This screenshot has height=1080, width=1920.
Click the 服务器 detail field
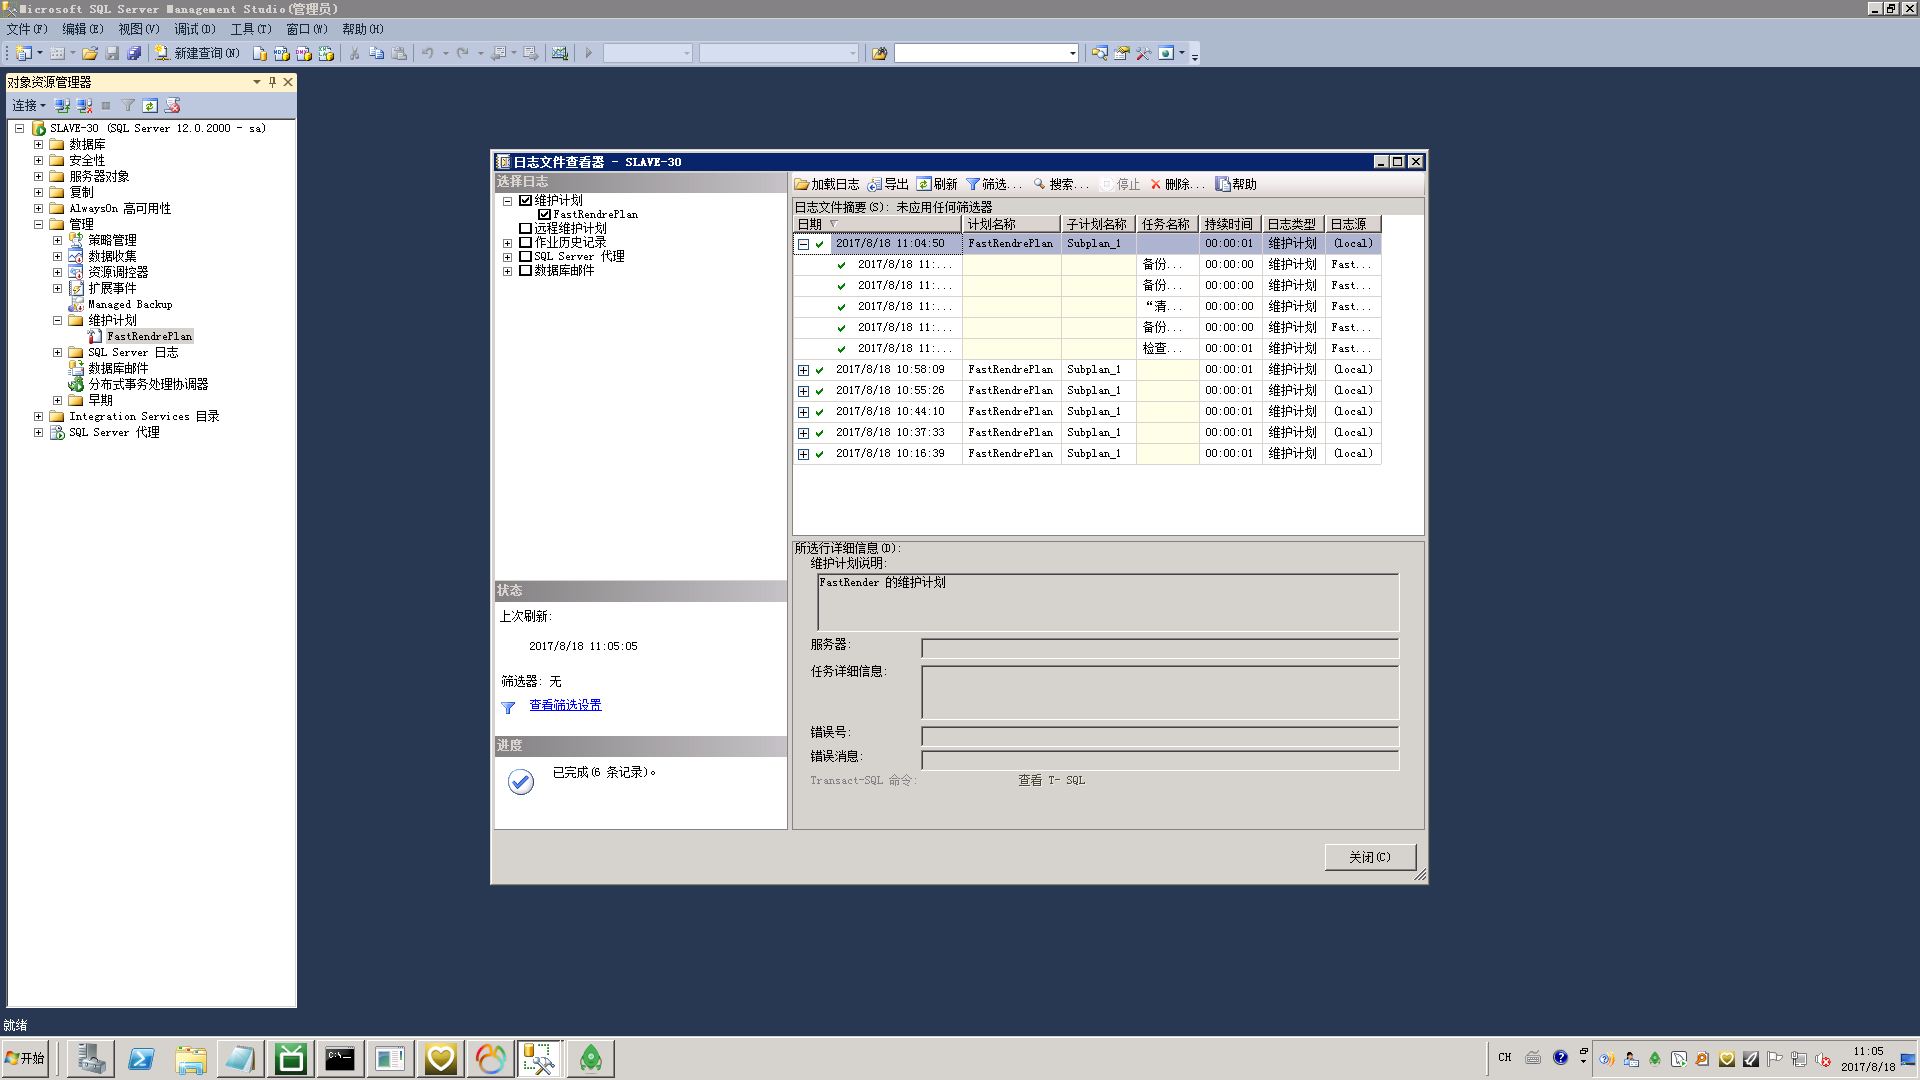pyautogui.click(x=1160, y=648)
